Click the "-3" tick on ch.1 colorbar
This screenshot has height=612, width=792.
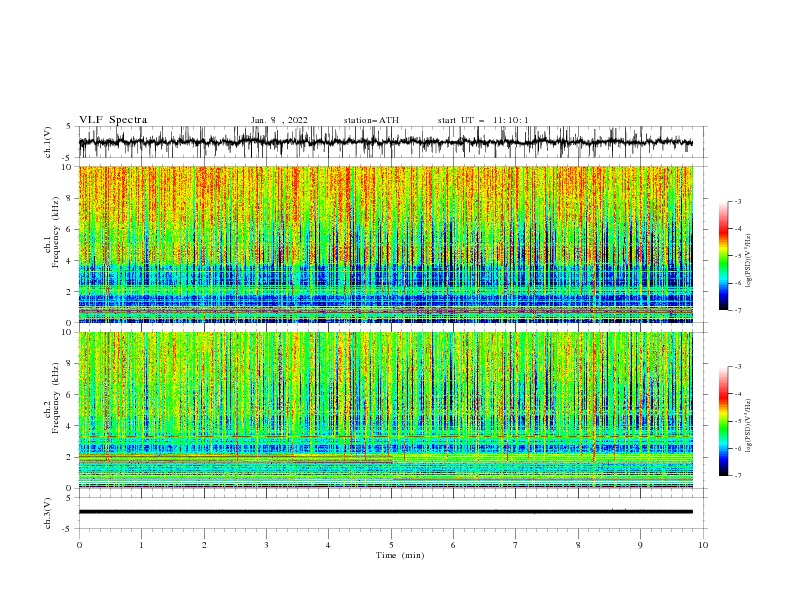point(738,201)
